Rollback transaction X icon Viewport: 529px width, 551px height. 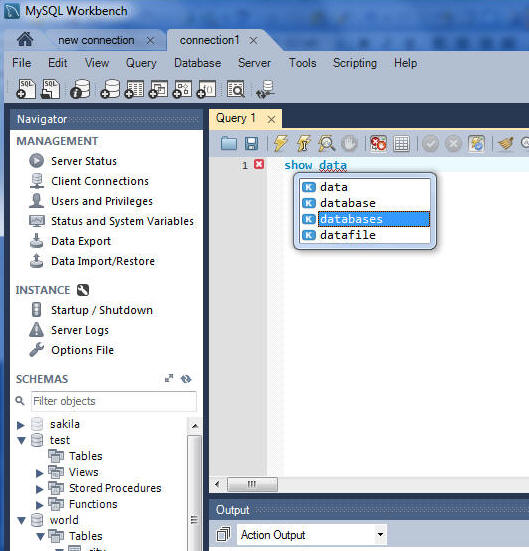pyautogui.click(x=453, y=144)
